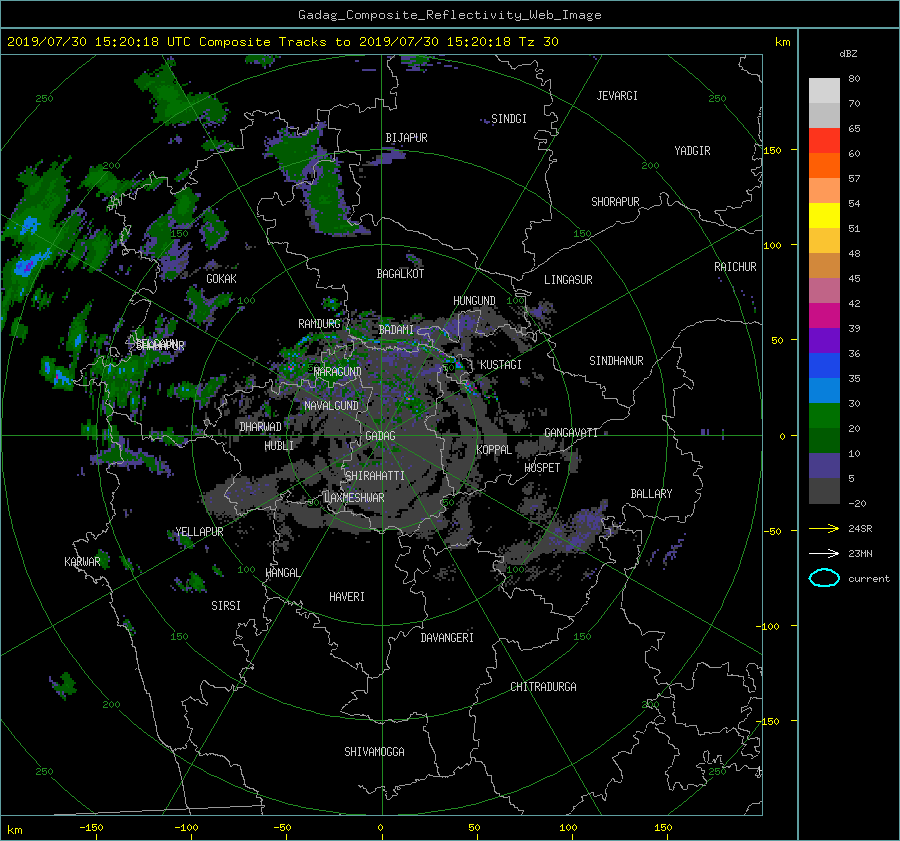The image size is (900, 841).
Task: Click the 'dBZ' legend heading
Action: tap(848, 53)
